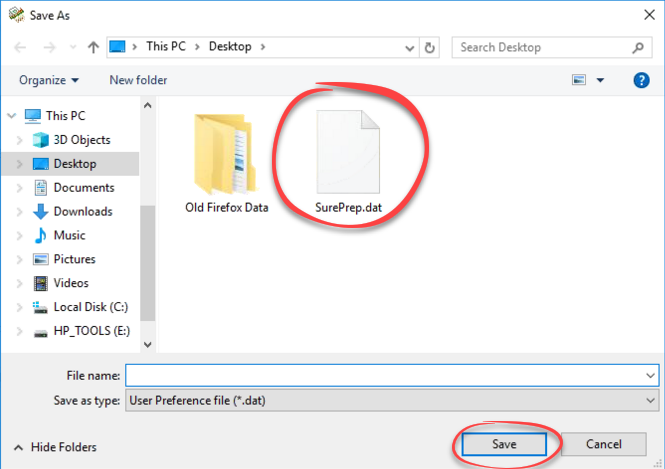Expand the 3D Objects node
665x469 pixels.
20,140
